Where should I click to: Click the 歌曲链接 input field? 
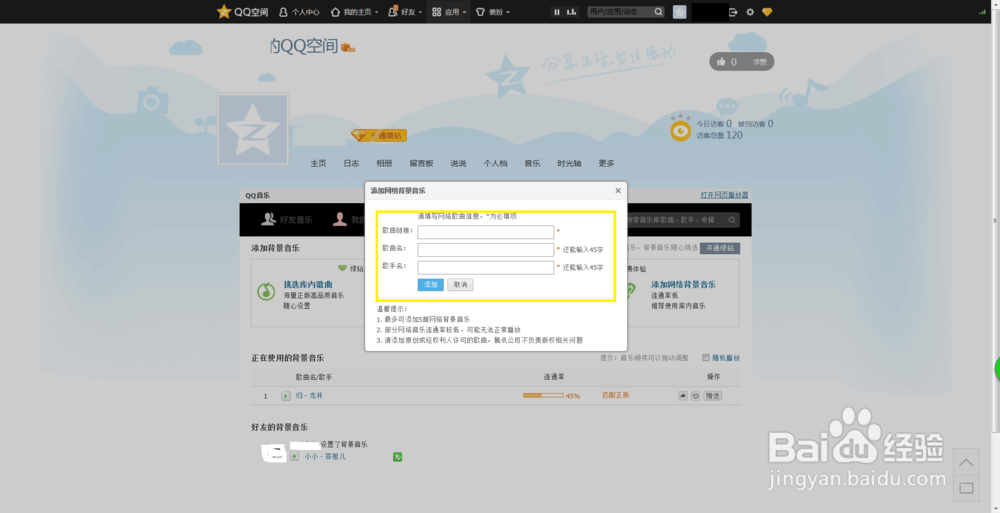pos(485,232)
